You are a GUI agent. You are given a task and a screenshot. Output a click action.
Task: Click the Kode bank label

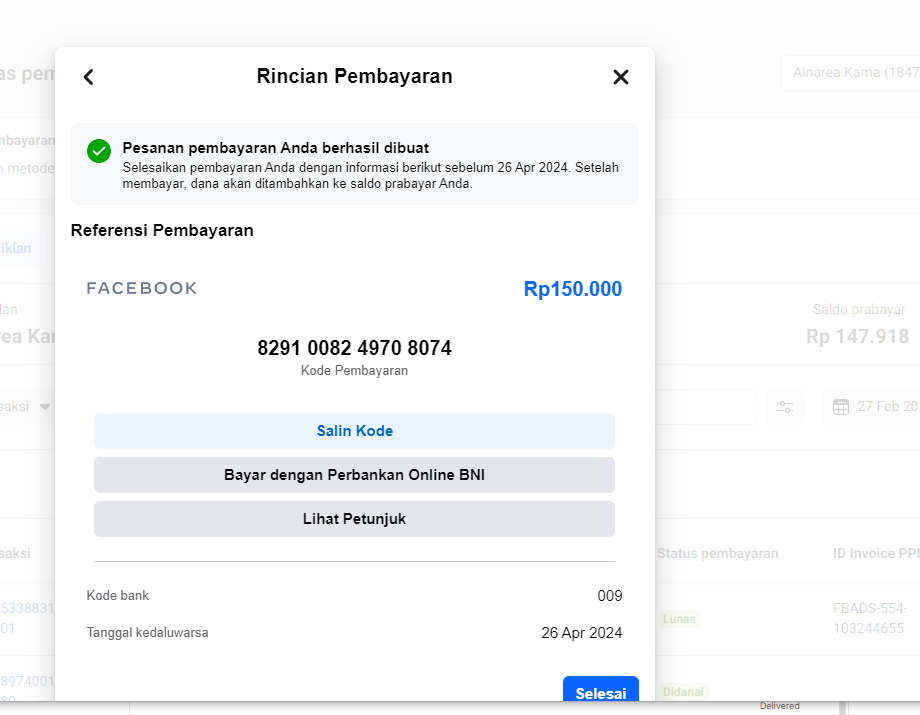pos(117,595)
